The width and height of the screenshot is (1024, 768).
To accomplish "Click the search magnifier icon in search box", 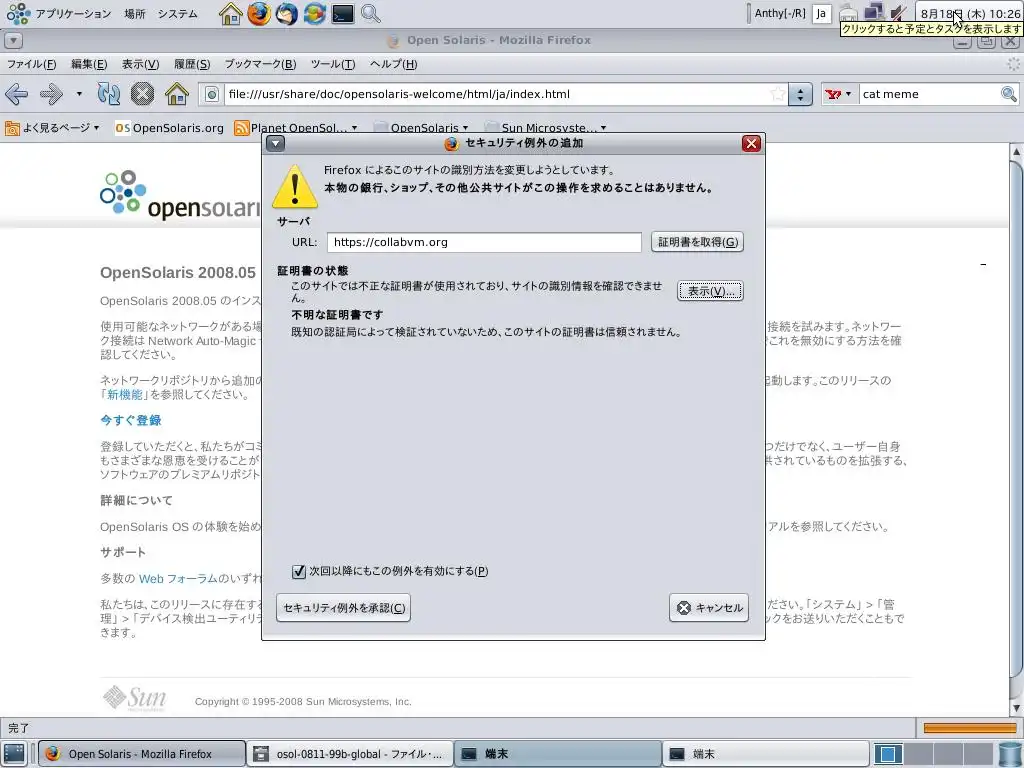I will pyautogui.click(x=1009, y=94).
